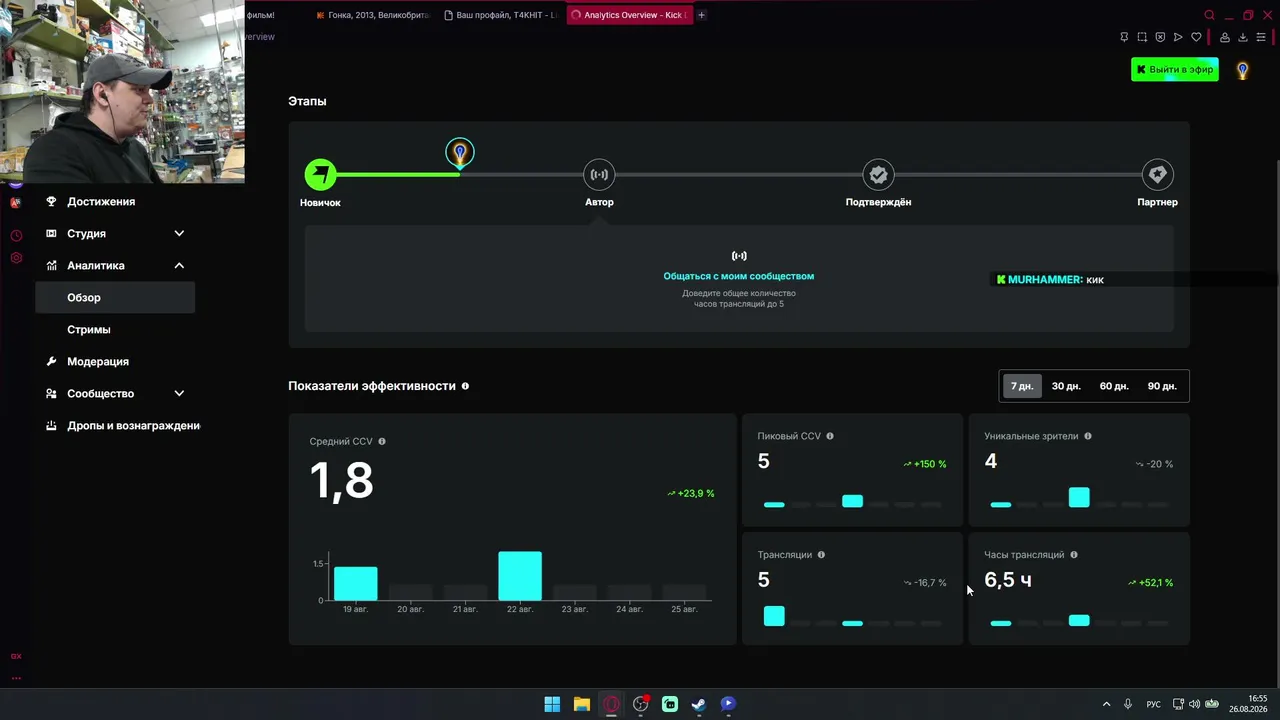The image size is (1280, 720).
Task: Click the browser snapshot capture icon
Action: pyautogui.click(x=1142, y=37)
